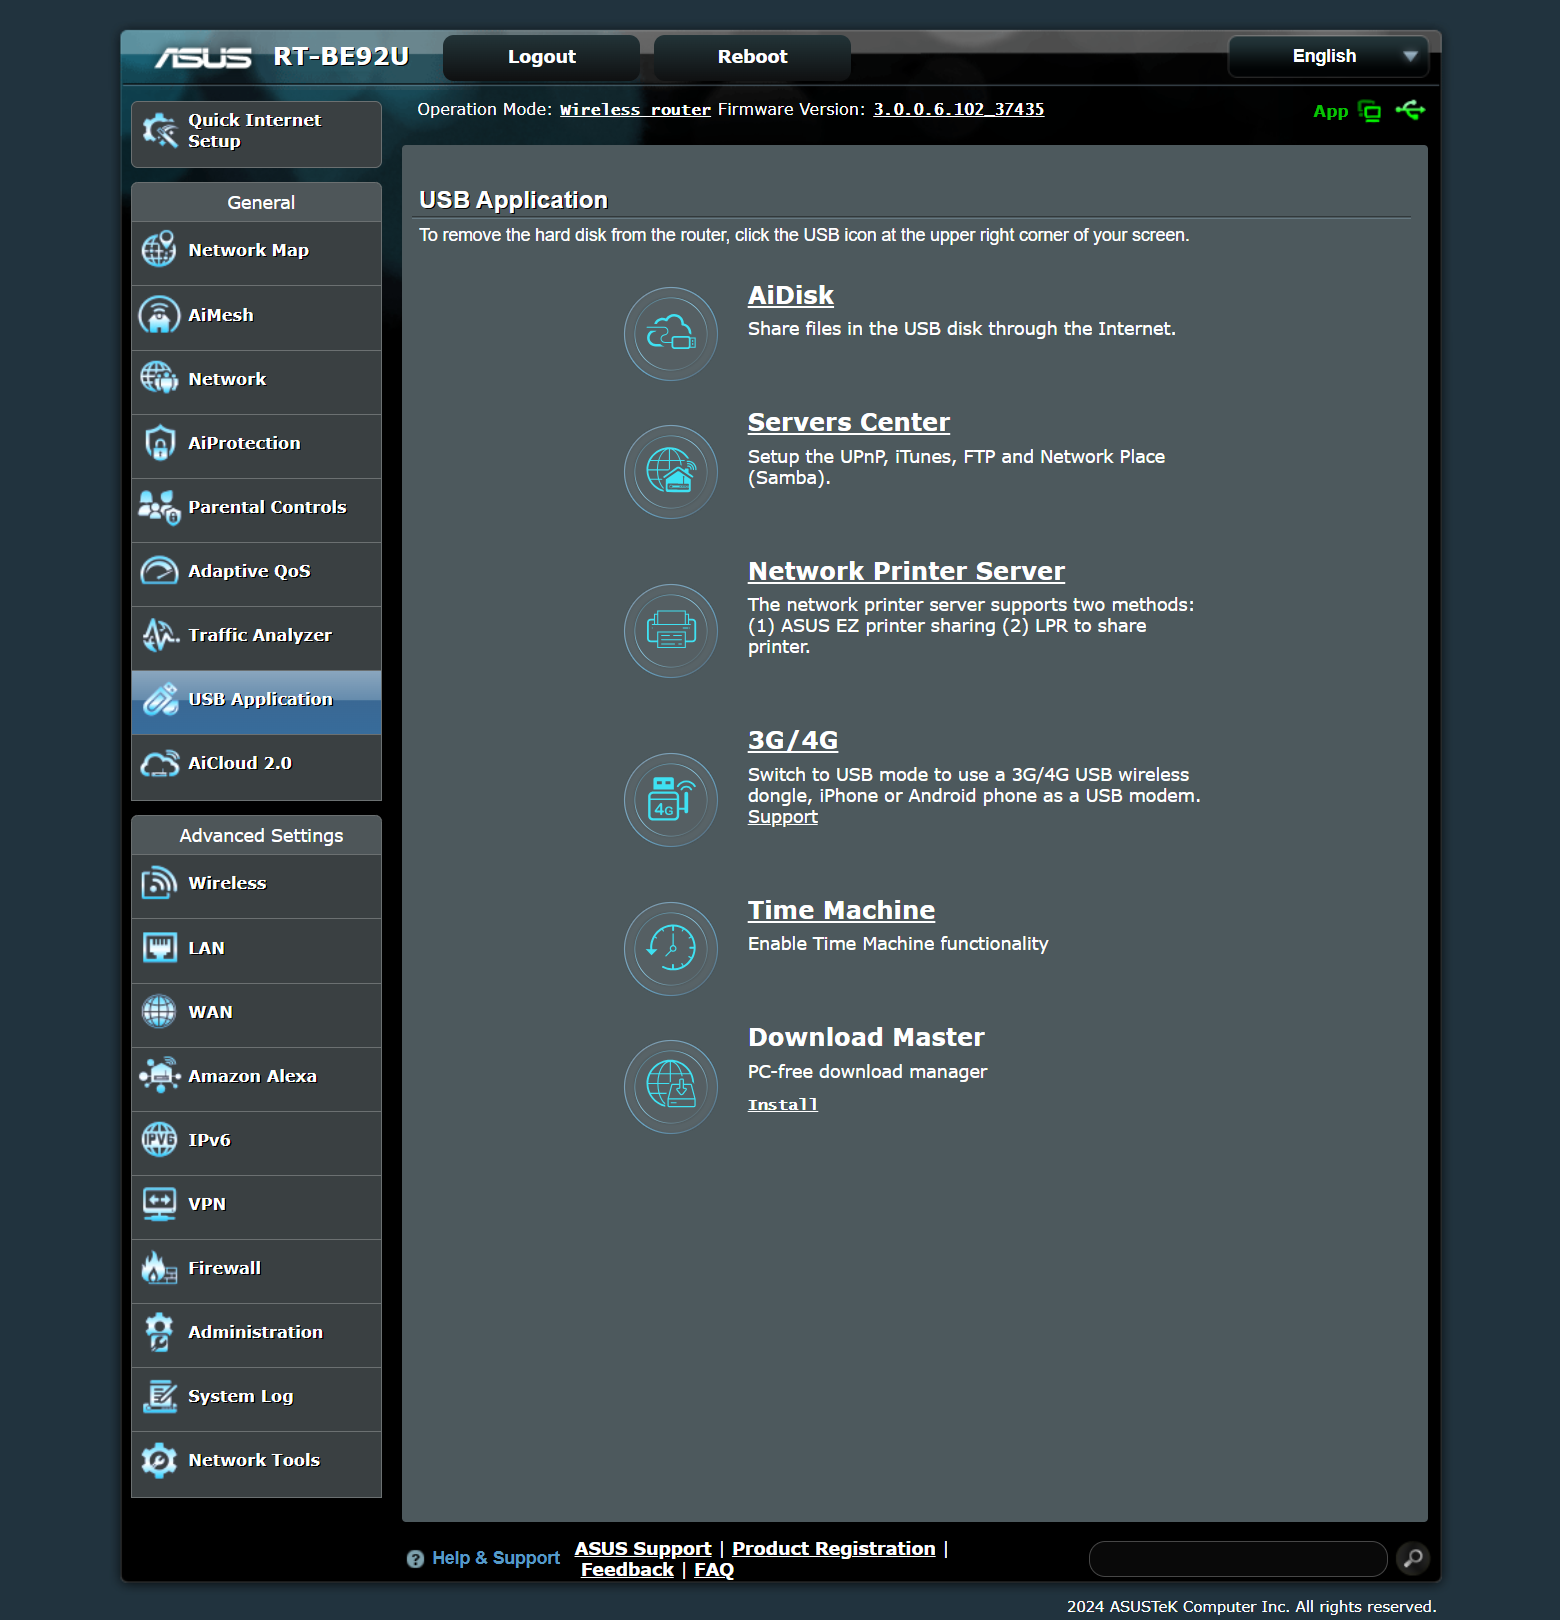Screen dimensions: 1560x1620
Task: Click the Parental Controls people icon
Action: pyautogui.click(x=159, y=507)
